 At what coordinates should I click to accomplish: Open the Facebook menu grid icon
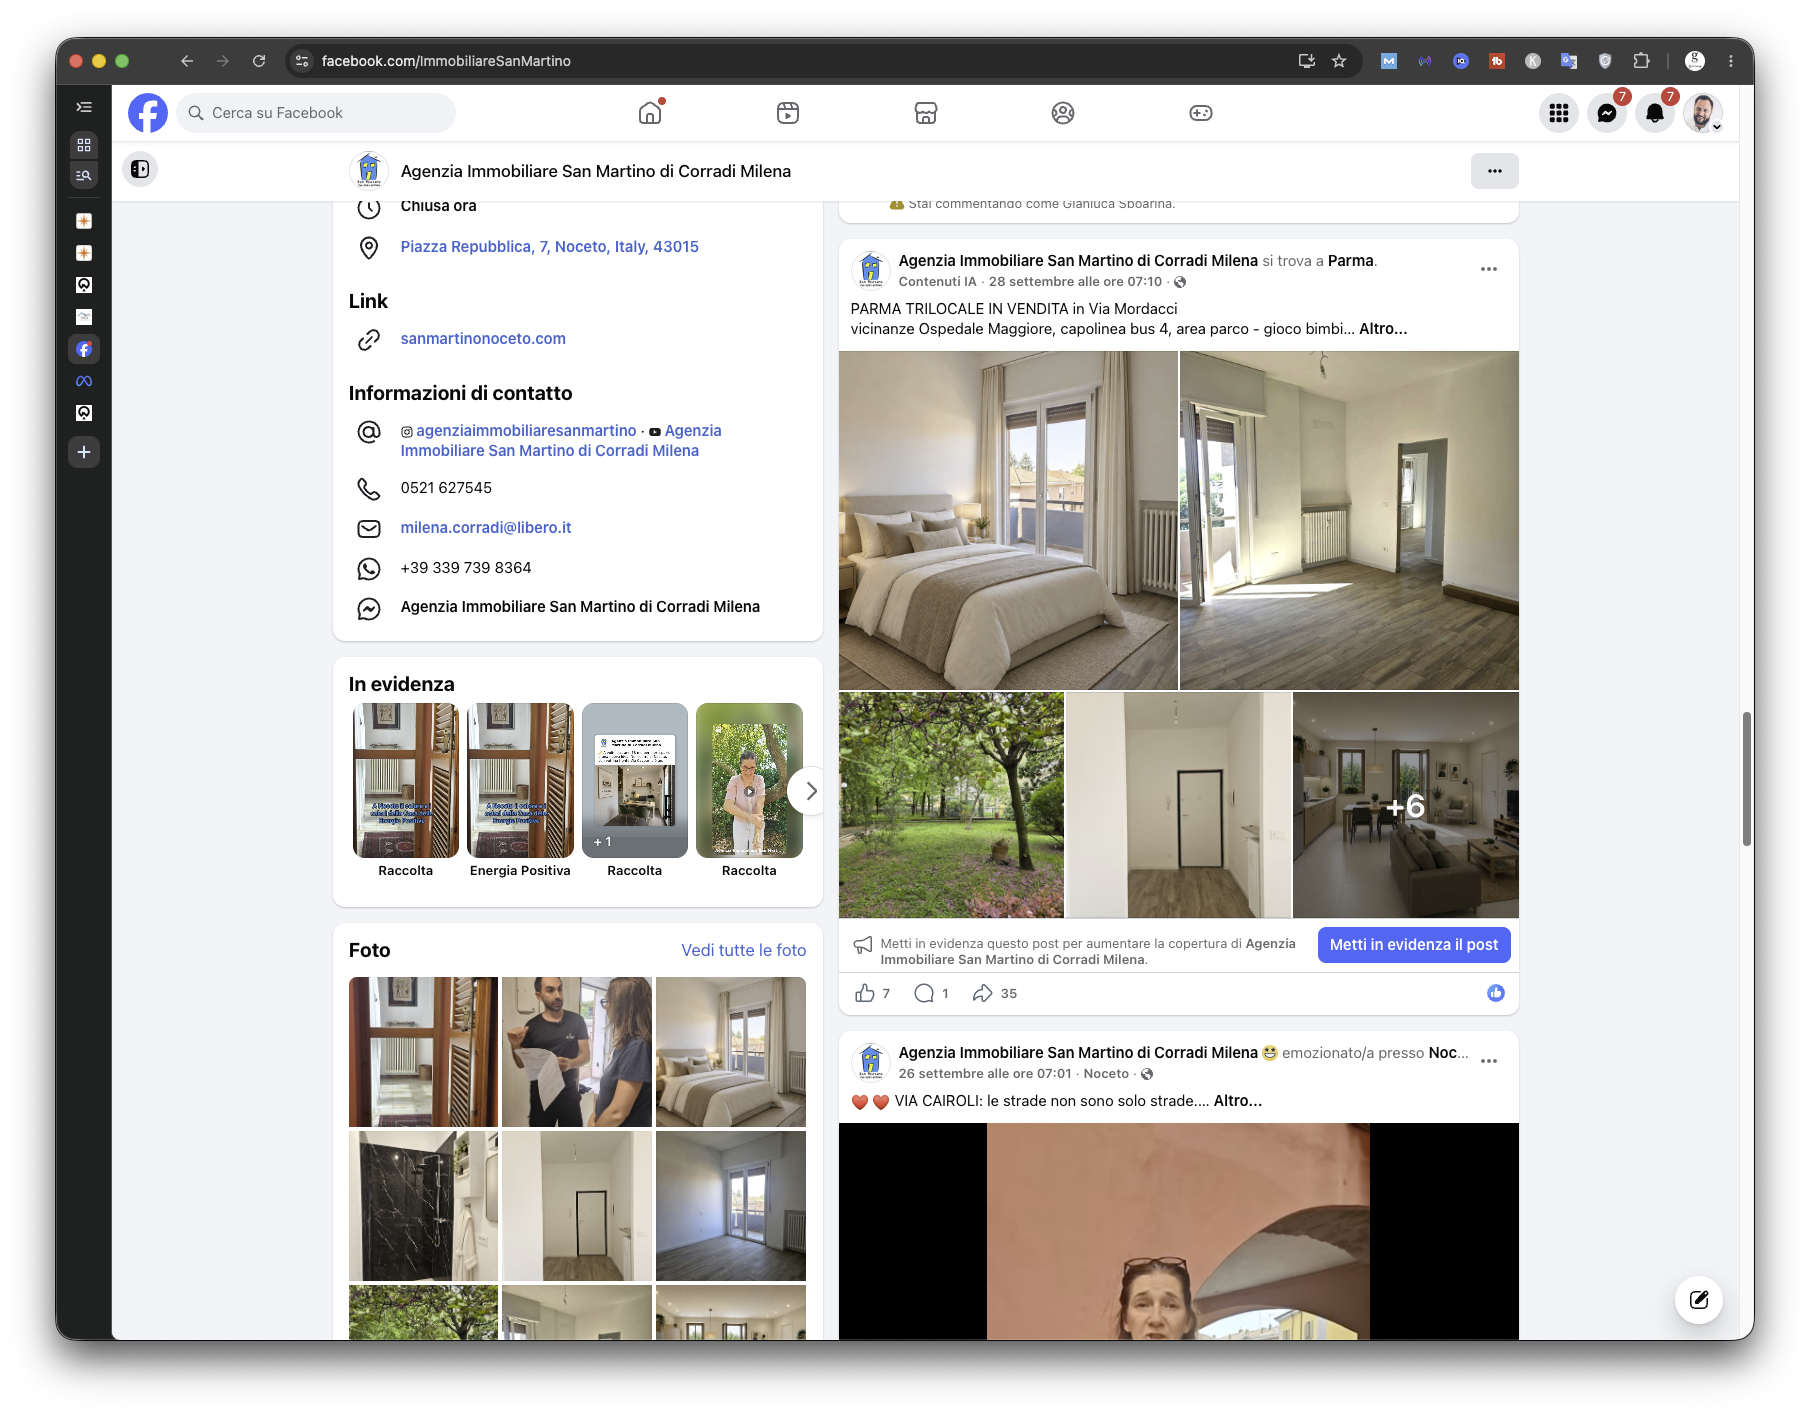click(1559, 113)
